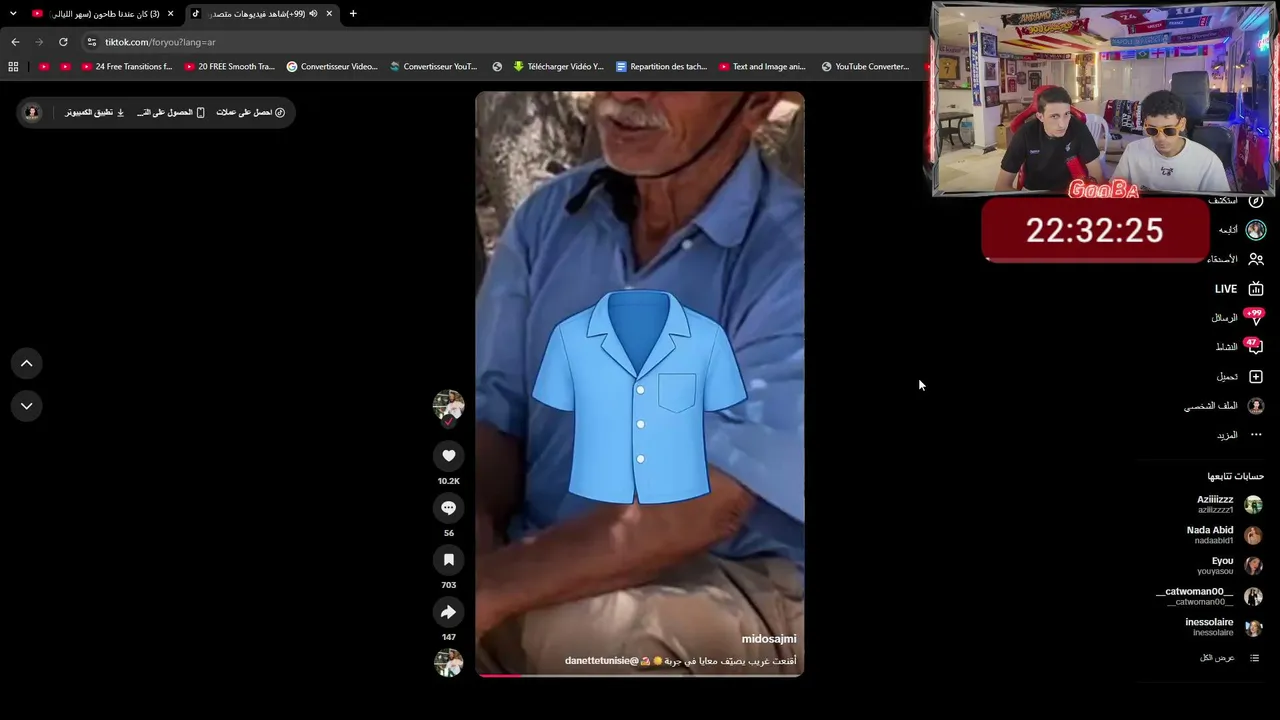
Task: Click the LIVE label in the sidebar
Action: (x=1226, y=289)
